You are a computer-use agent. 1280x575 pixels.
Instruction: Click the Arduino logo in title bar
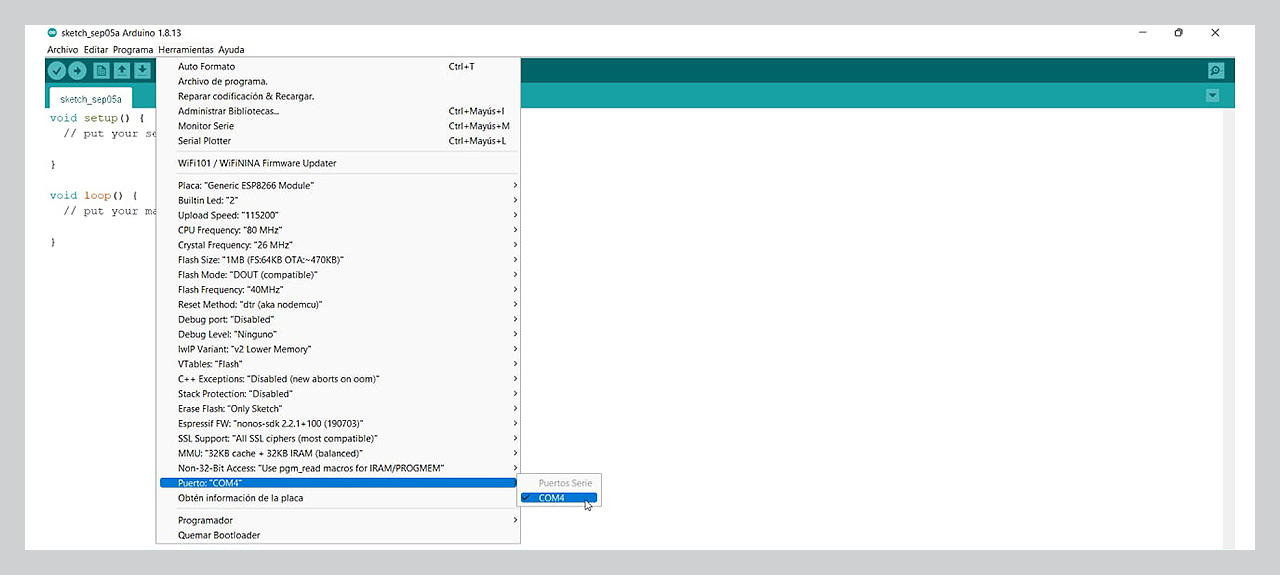[52, 33]
